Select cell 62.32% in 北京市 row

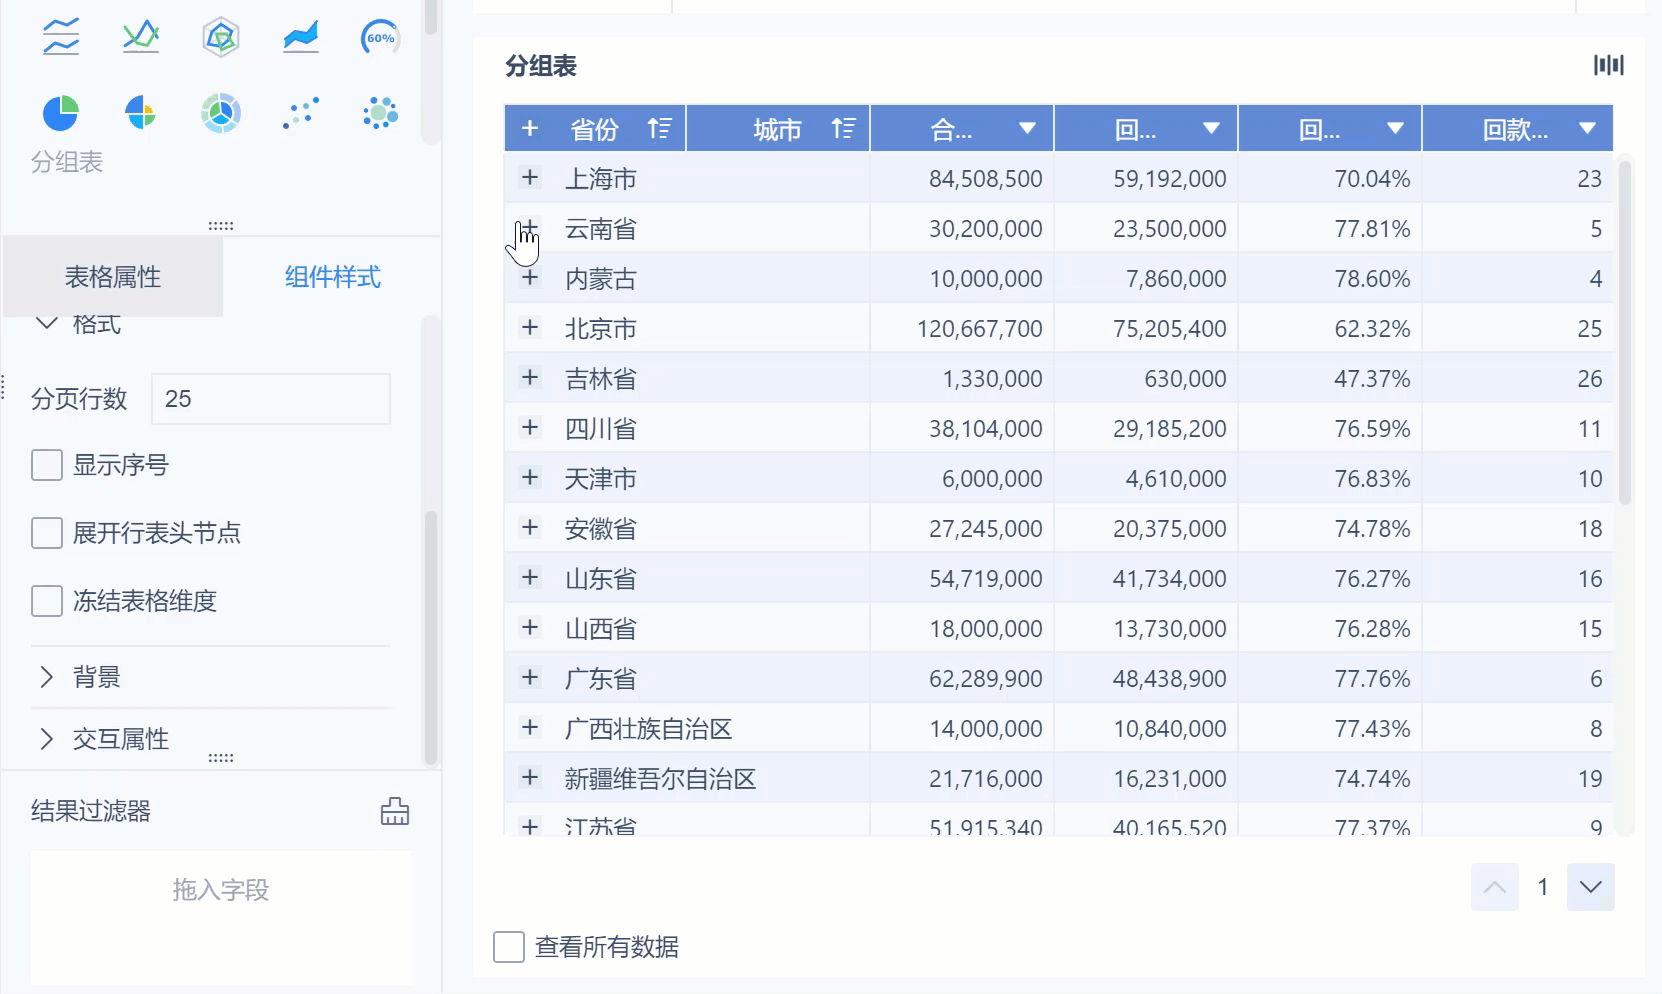(x=1330, y=329)
